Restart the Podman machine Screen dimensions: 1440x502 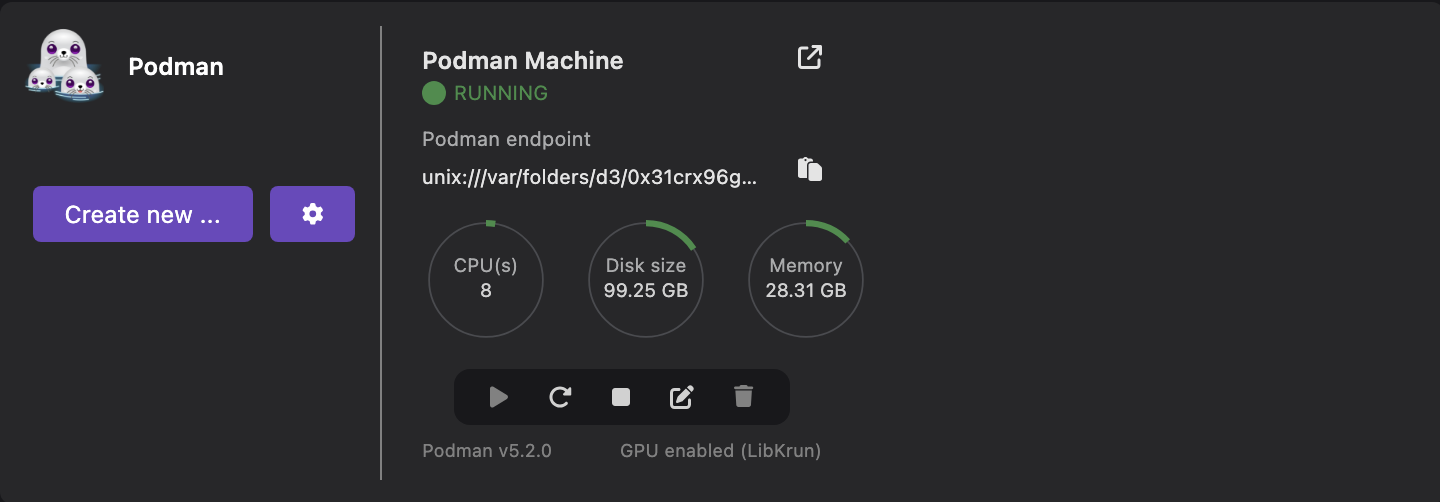(x=560, y=398)
